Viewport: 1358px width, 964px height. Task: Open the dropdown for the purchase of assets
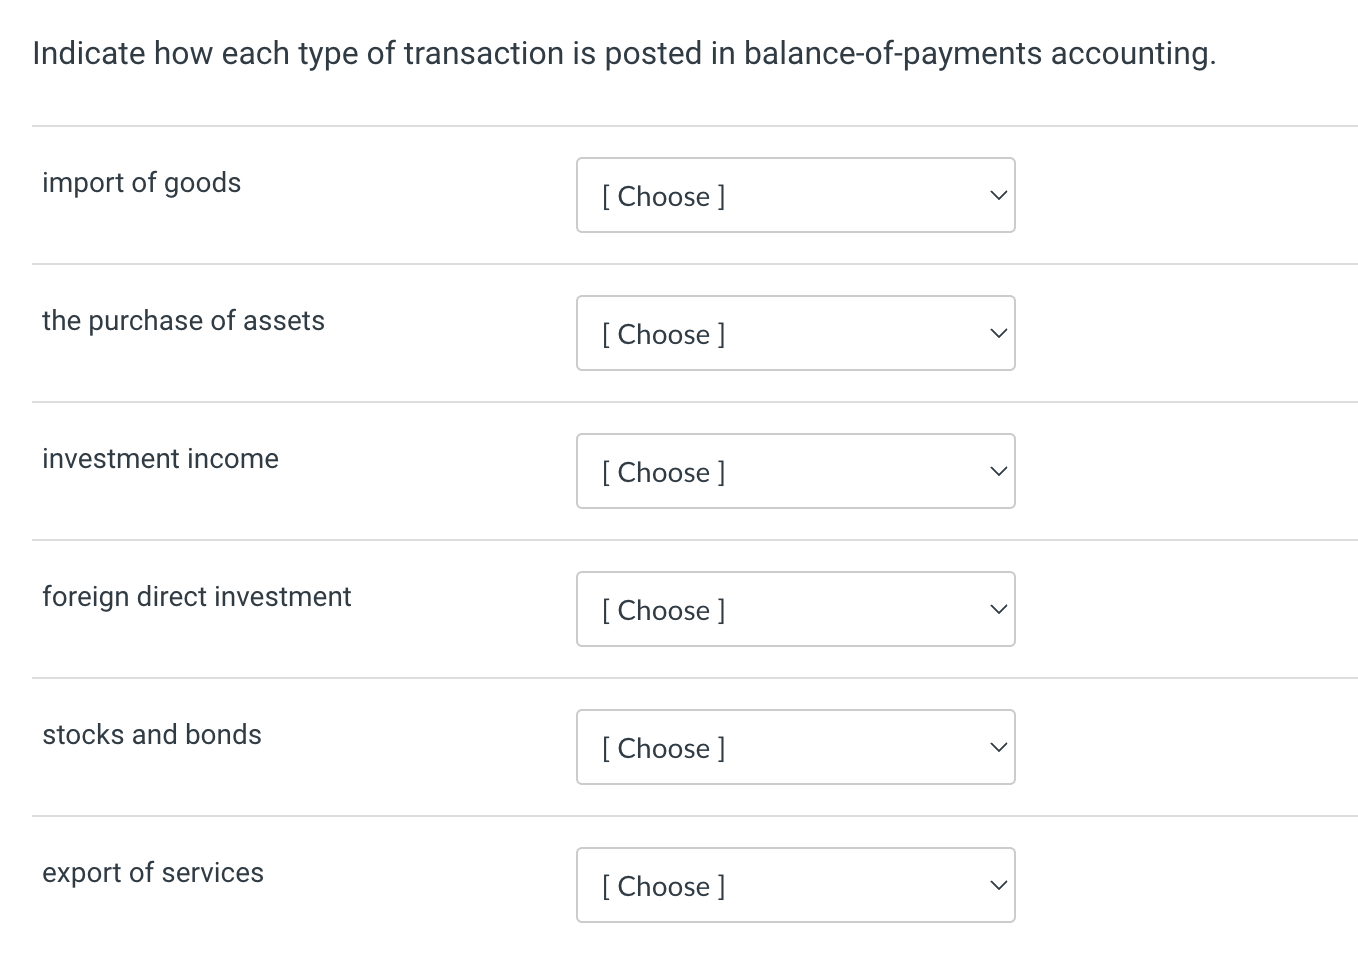click(x=795, y=333)
